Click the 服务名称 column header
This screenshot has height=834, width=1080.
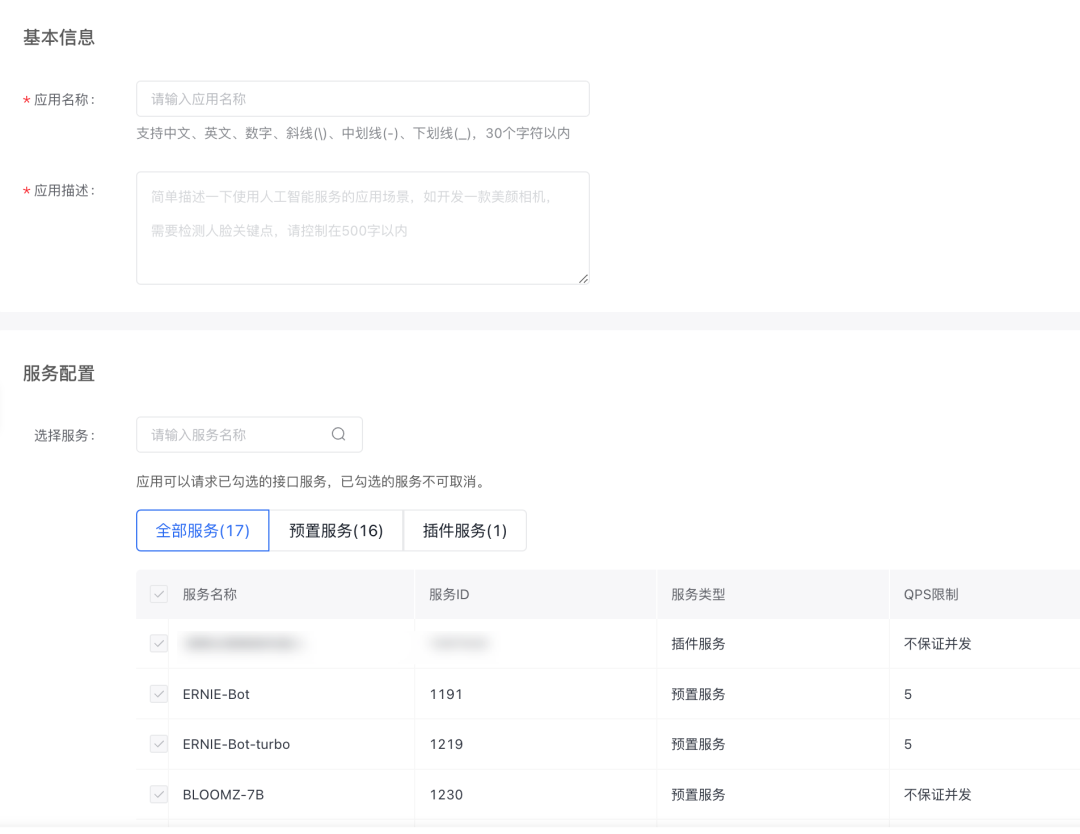pyautogui.click(x=211, y=593)
